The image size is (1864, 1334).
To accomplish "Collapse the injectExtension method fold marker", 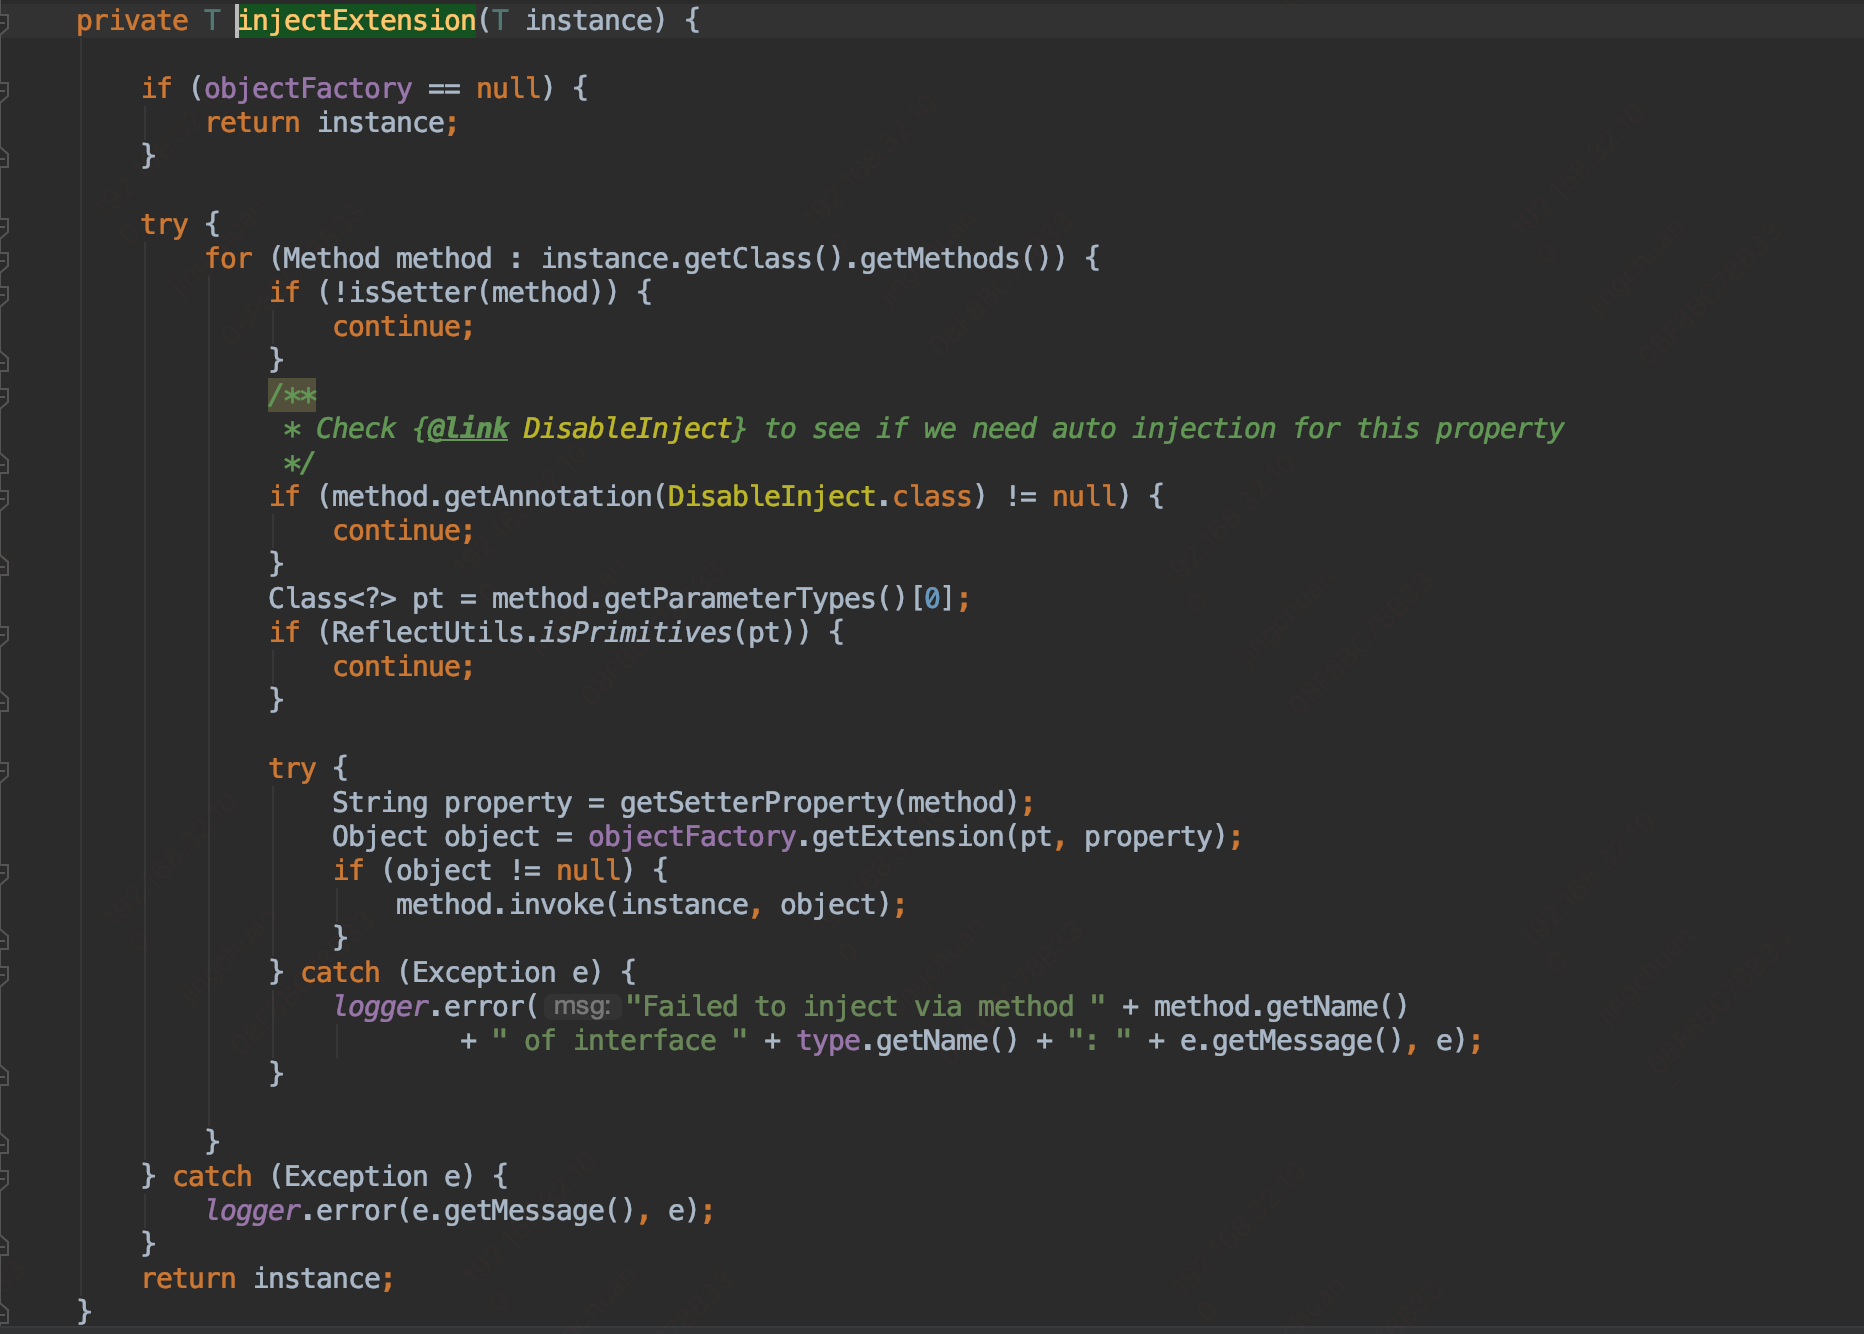I will coord(4,21).
